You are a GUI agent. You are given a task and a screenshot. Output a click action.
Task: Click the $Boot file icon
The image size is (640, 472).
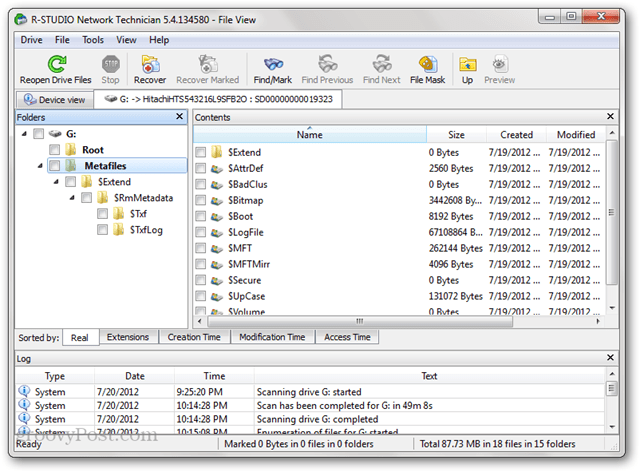(217, 216)
